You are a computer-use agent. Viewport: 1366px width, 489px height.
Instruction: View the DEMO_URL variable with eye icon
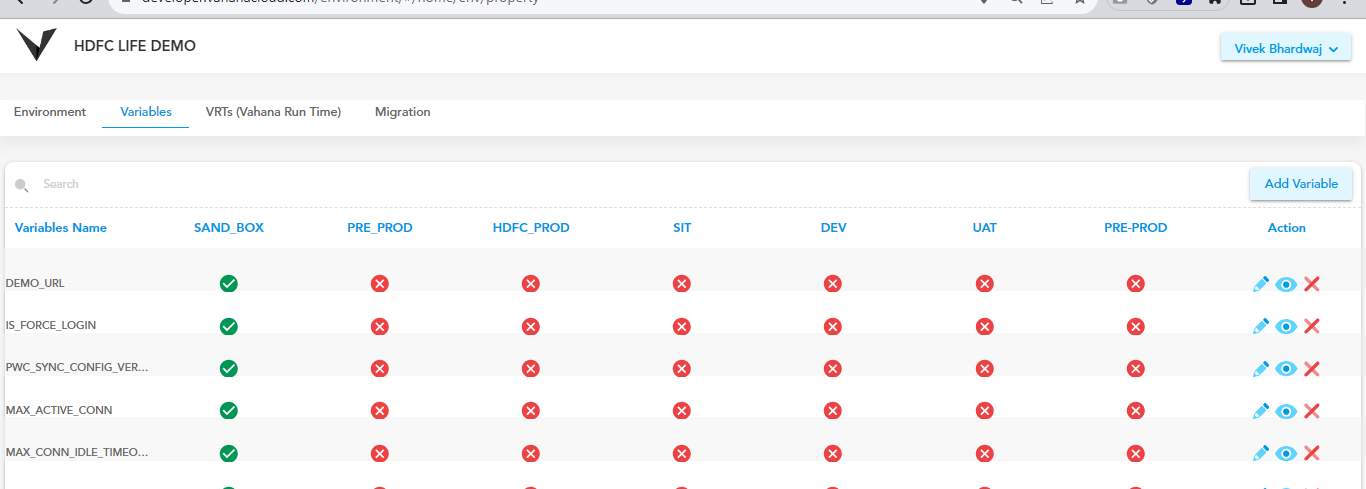tap(1286, 284)
